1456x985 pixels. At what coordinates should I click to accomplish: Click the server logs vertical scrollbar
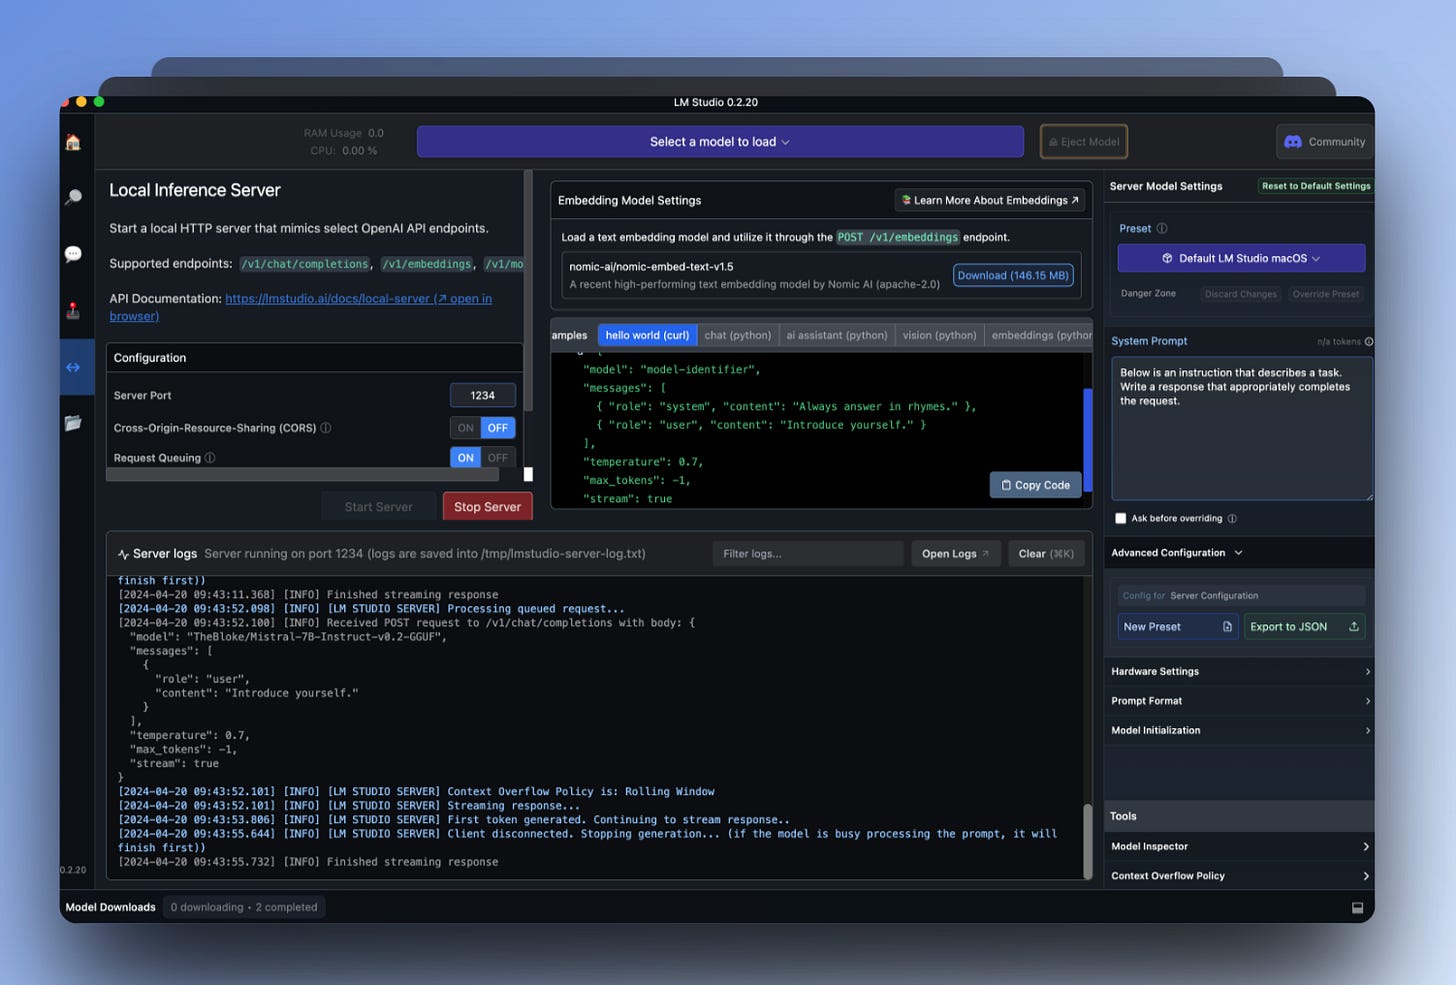[1087, 840]
